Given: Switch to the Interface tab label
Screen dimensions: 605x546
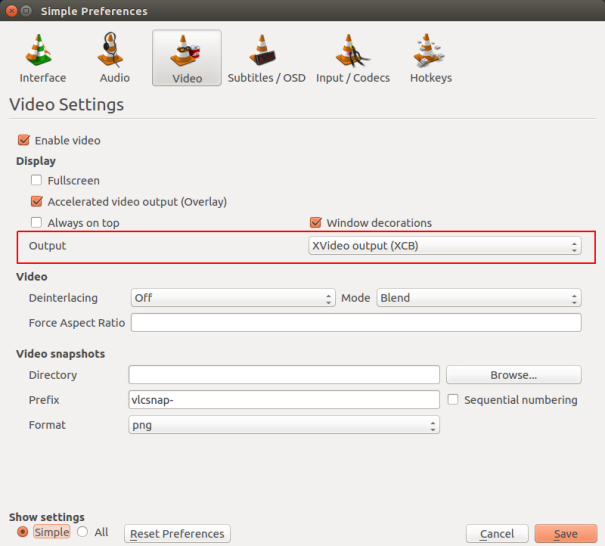Looking at the screenshot, I should click(x=43, y=78).
